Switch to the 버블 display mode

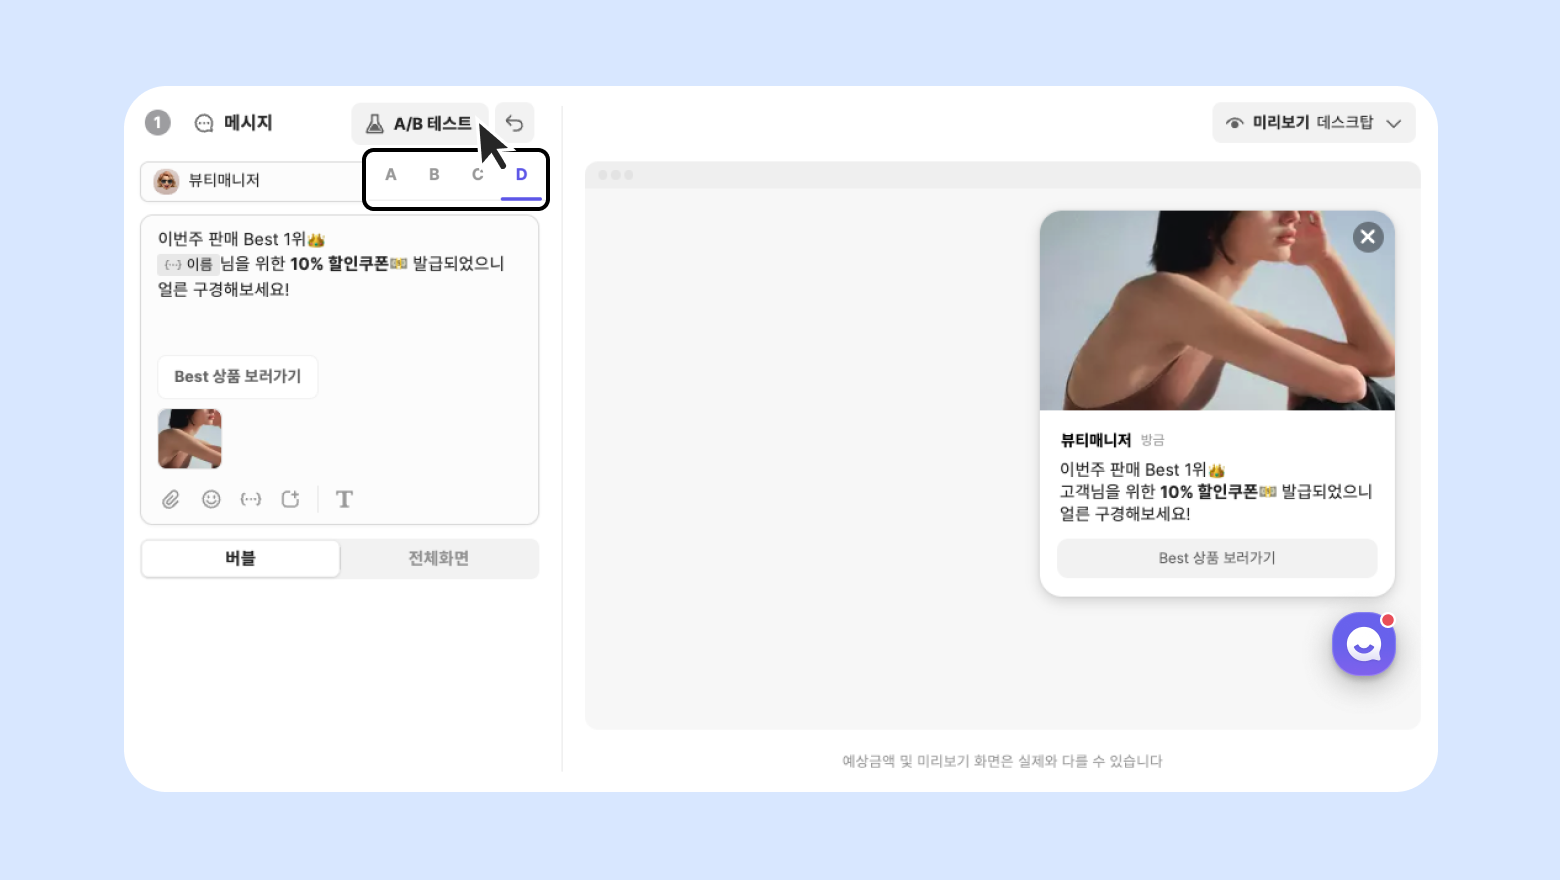(241, 559)
